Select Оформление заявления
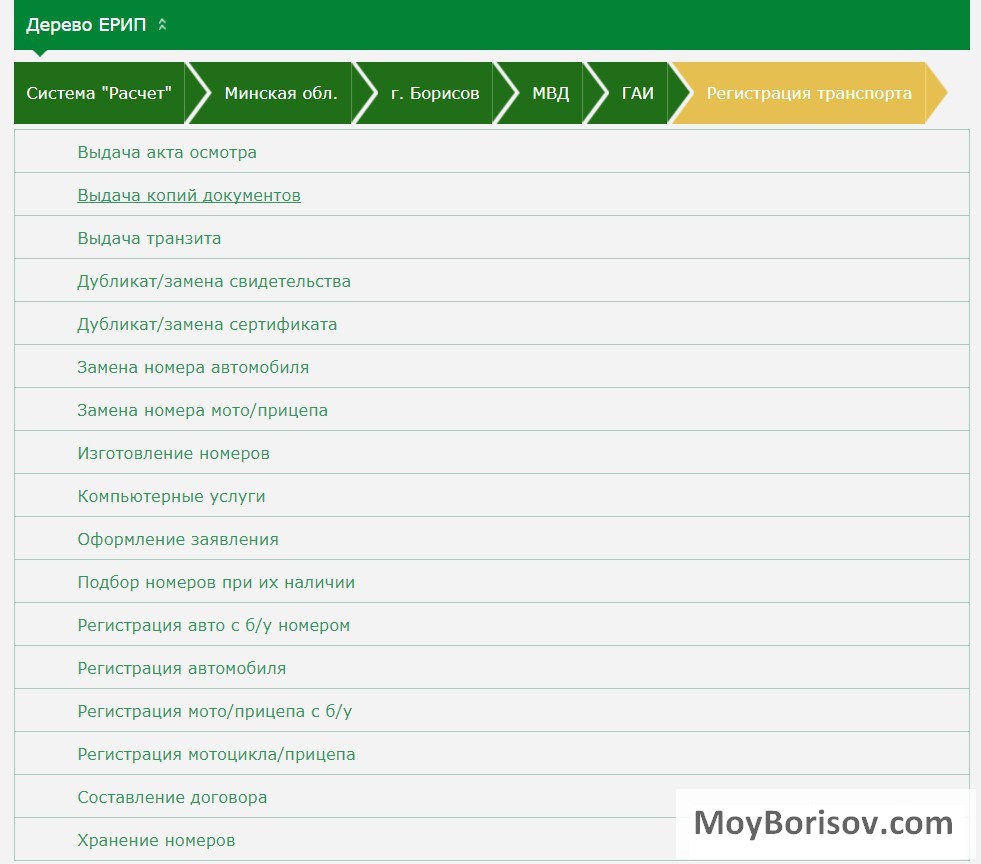This screenshot has width=981, height=864. tap(178, 539)
